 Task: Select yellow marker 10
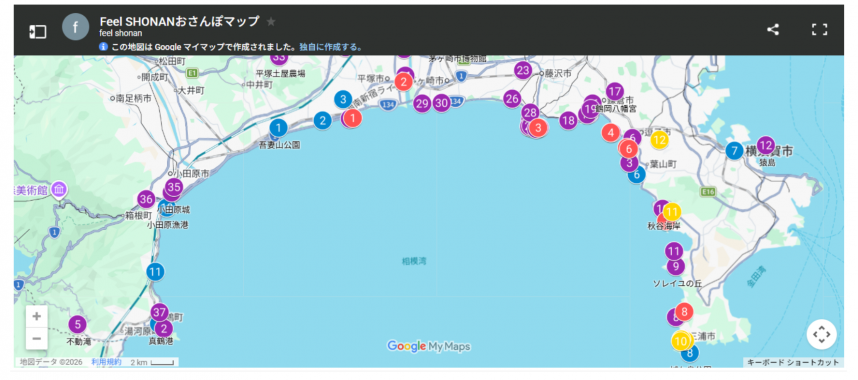[x=681, y=341]
